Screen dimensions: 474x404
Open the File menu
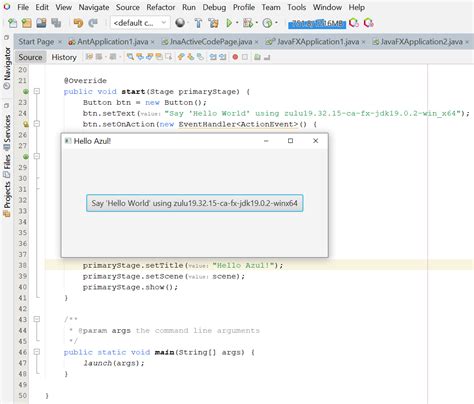coord(23,7)
